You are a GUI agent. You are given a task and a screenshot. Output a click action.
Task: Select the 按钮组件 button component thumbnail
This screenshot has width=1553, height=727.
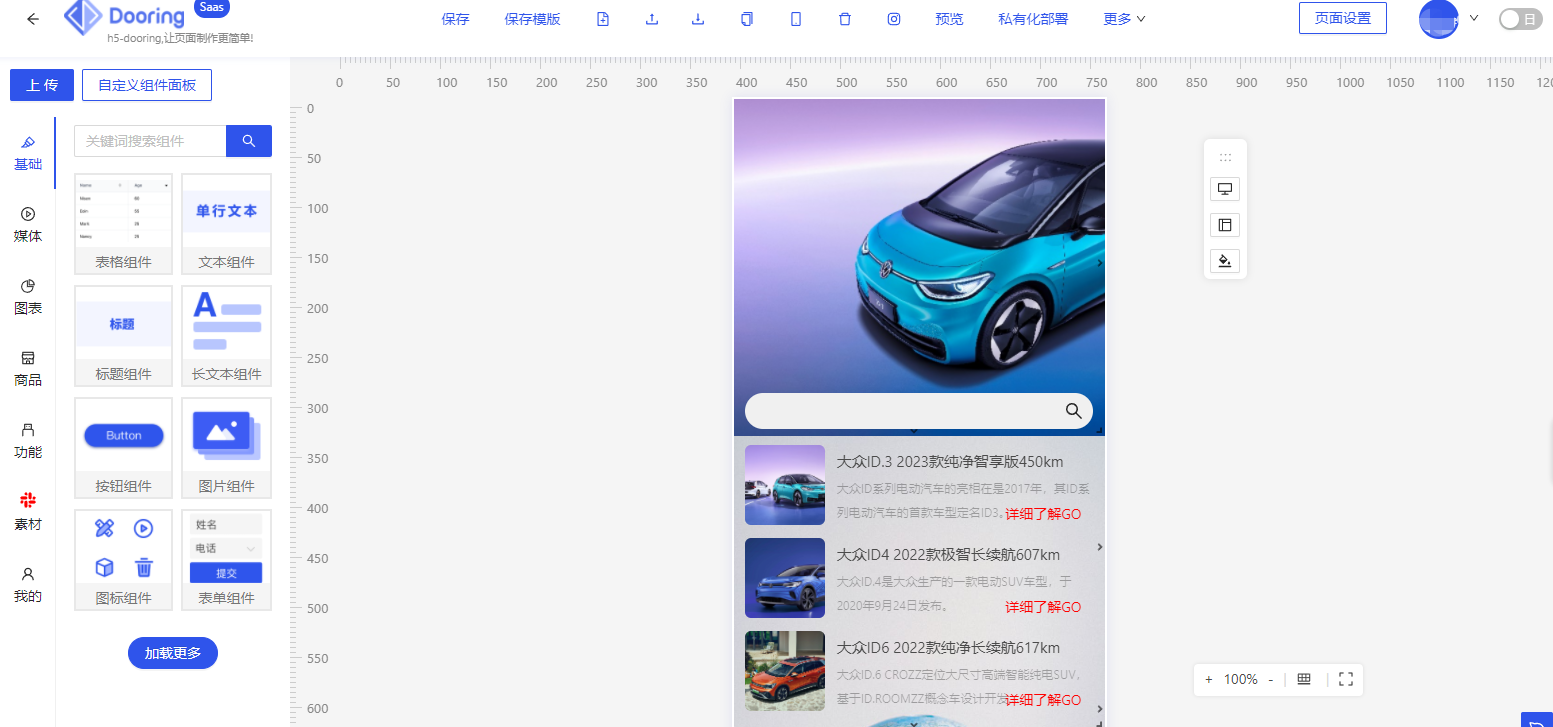click(124, 448)
